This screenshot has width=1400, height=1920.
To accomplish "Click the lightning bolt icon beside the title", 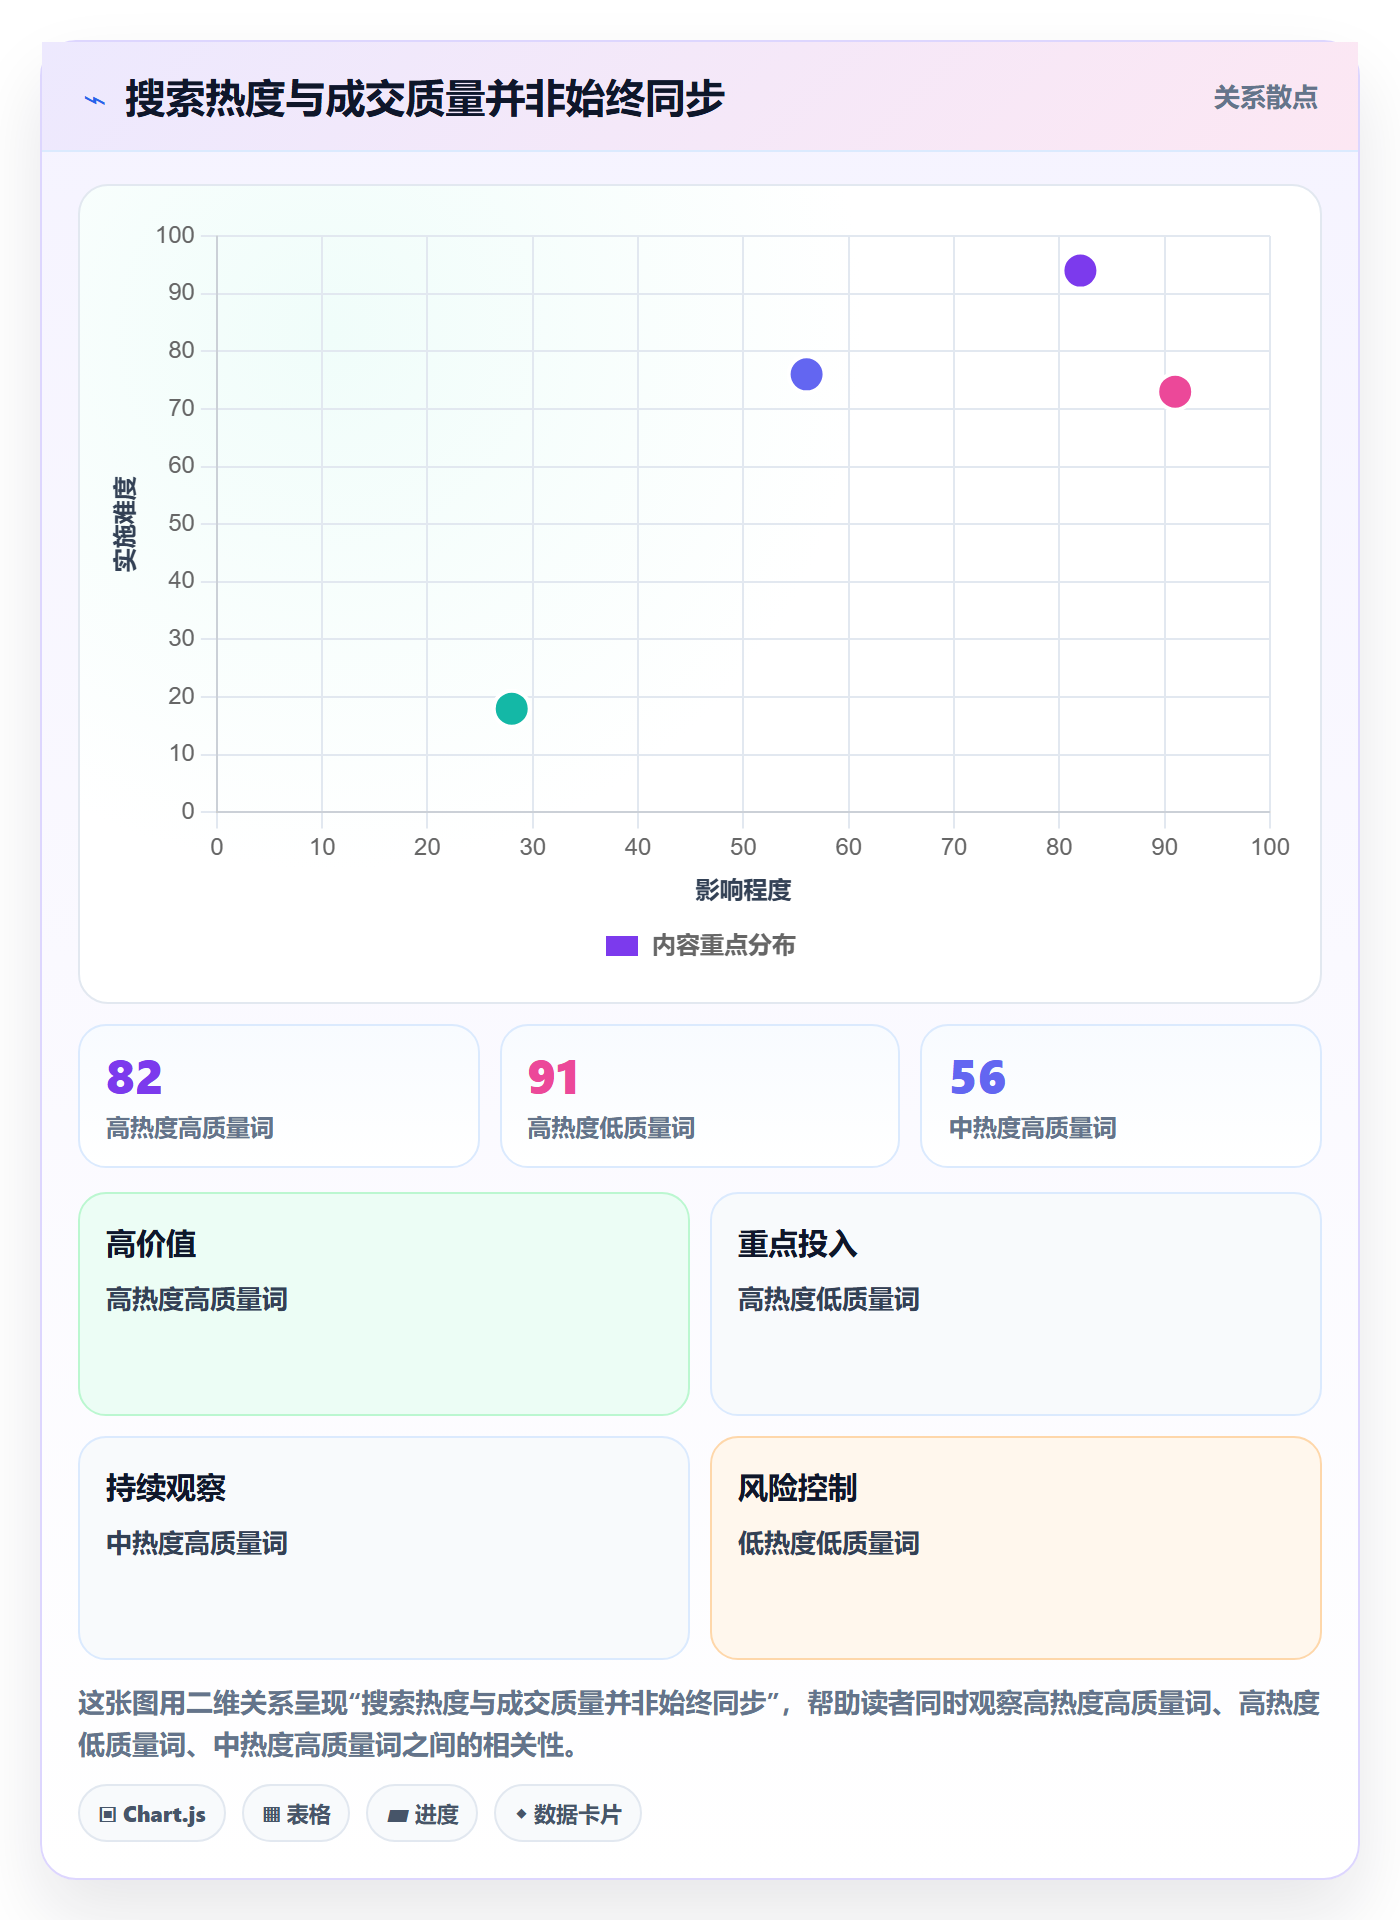I will coord(95,100).
